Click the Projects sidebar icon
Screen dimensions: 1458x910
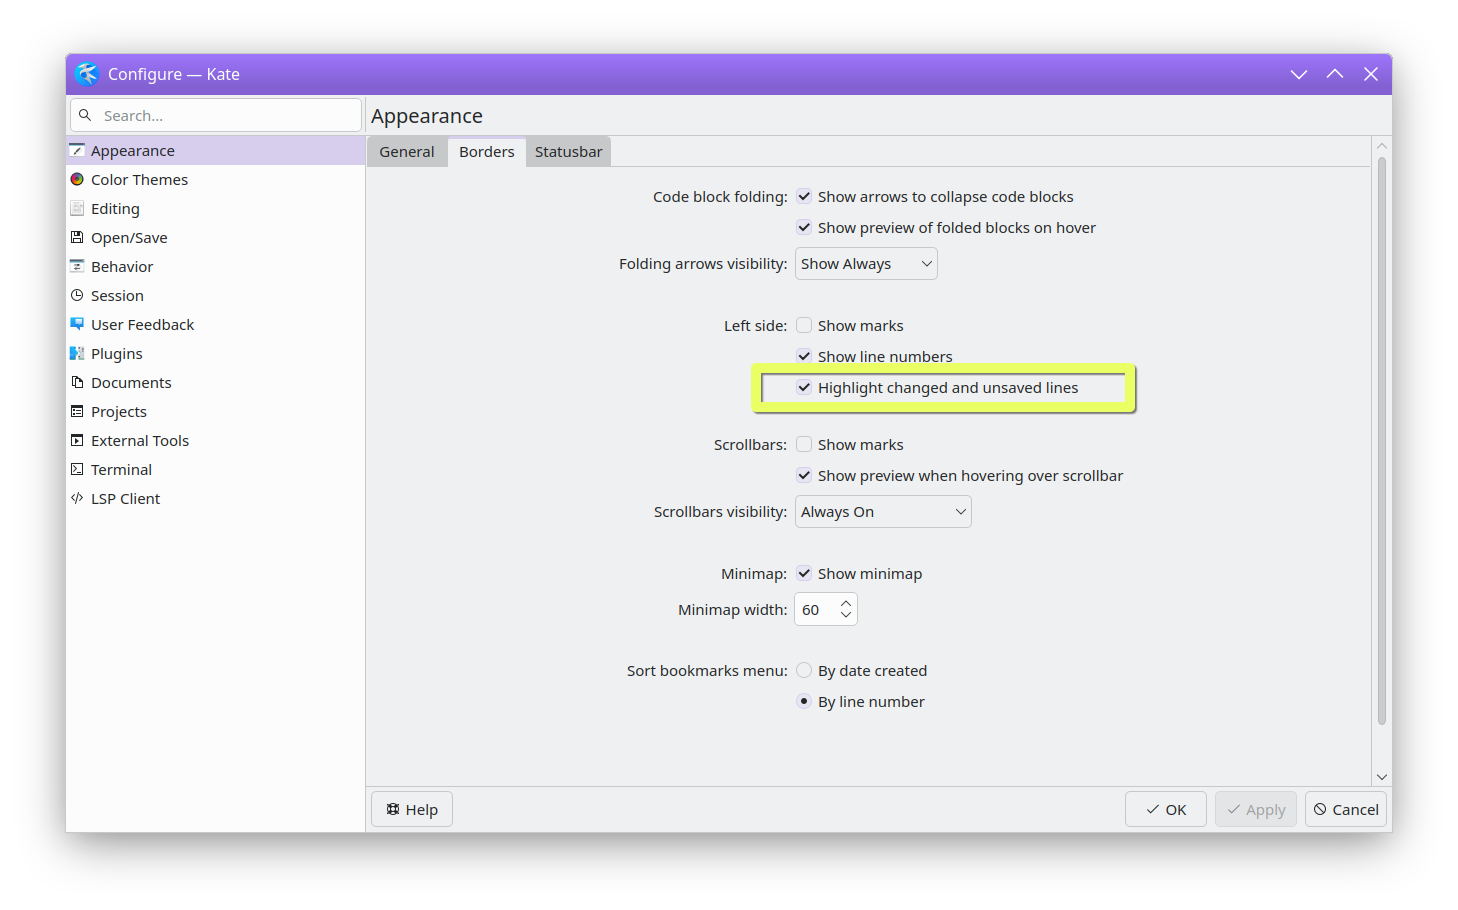point(77,411)
